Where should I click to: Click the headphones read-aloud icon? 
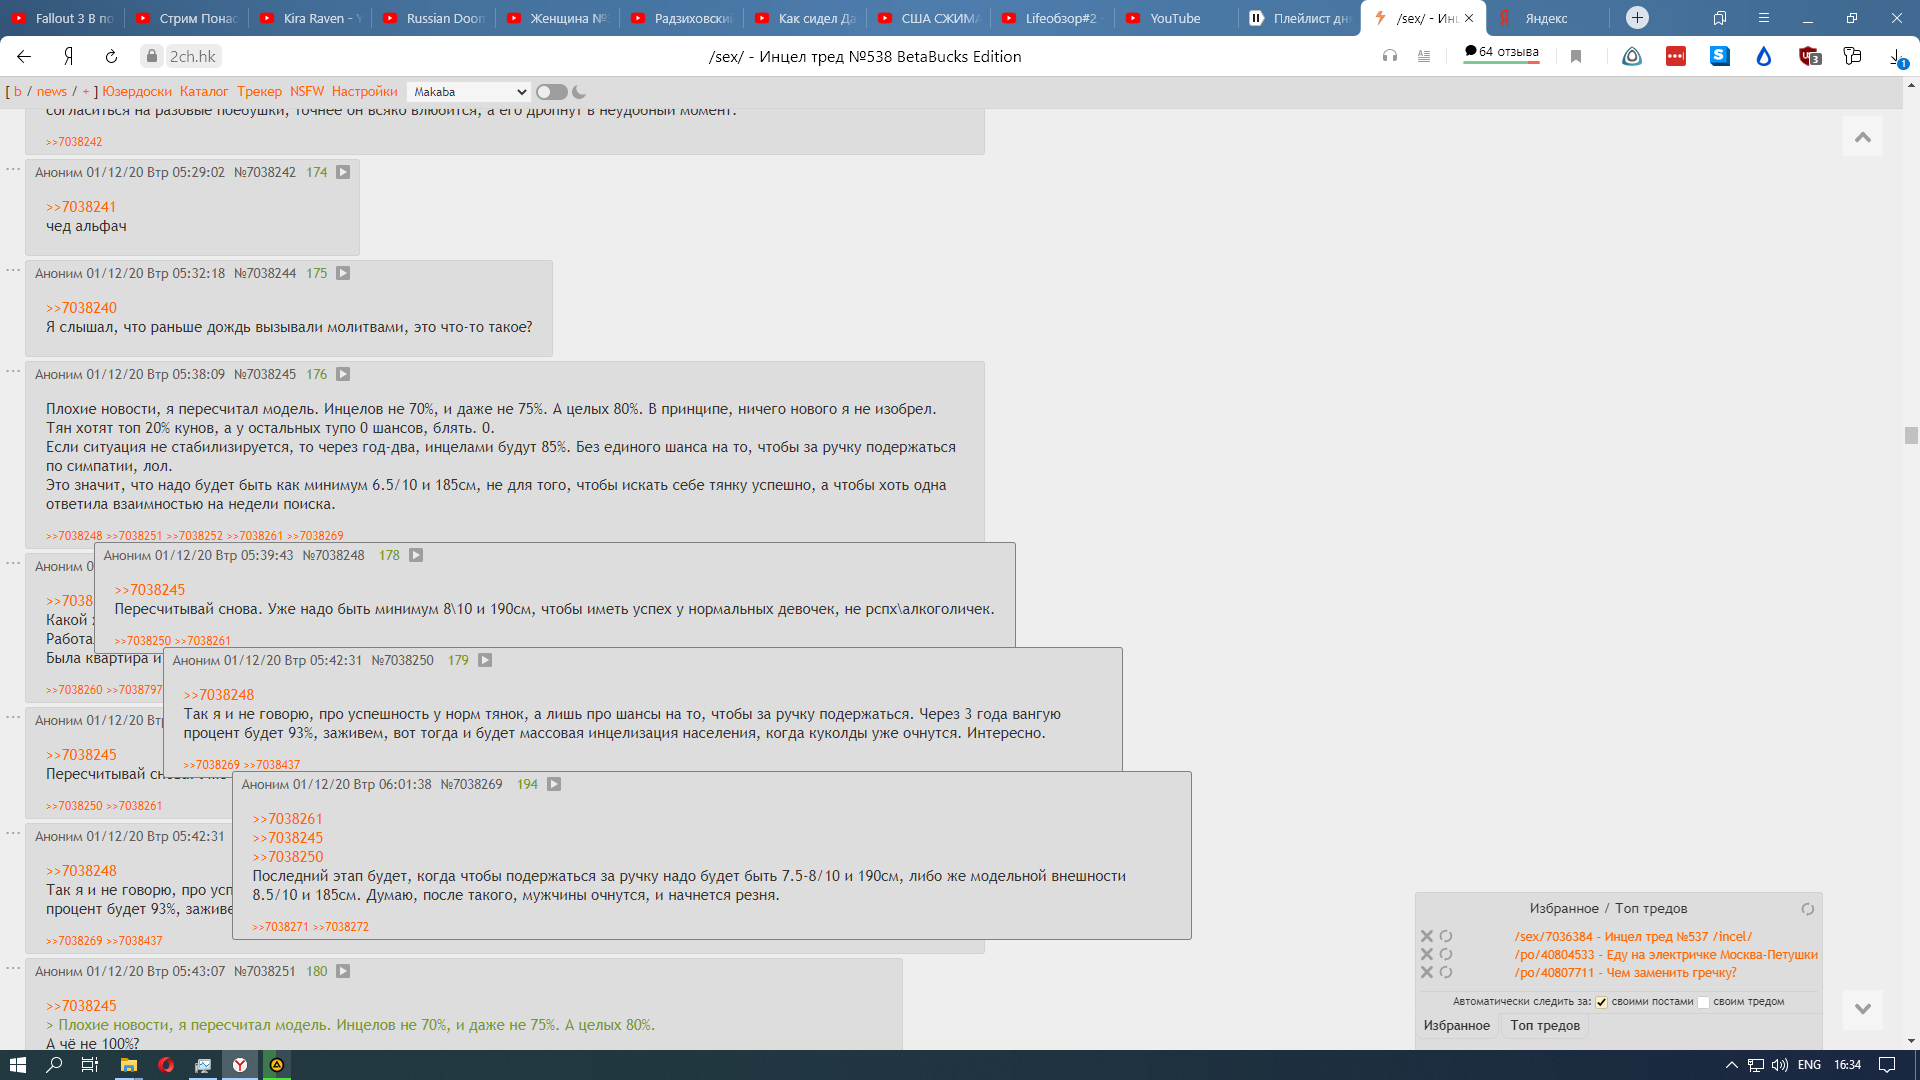click(1390, 57)
